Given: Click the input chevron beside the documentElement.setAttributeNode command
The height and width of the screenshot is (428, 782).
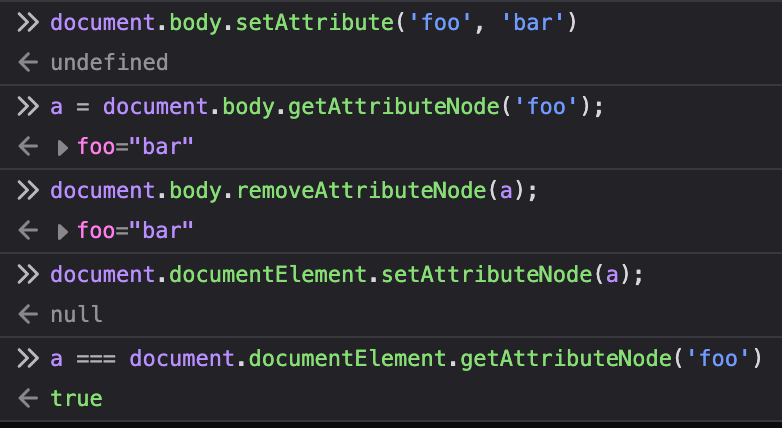Looking at the screenshot, I should [x=28, y=273].
